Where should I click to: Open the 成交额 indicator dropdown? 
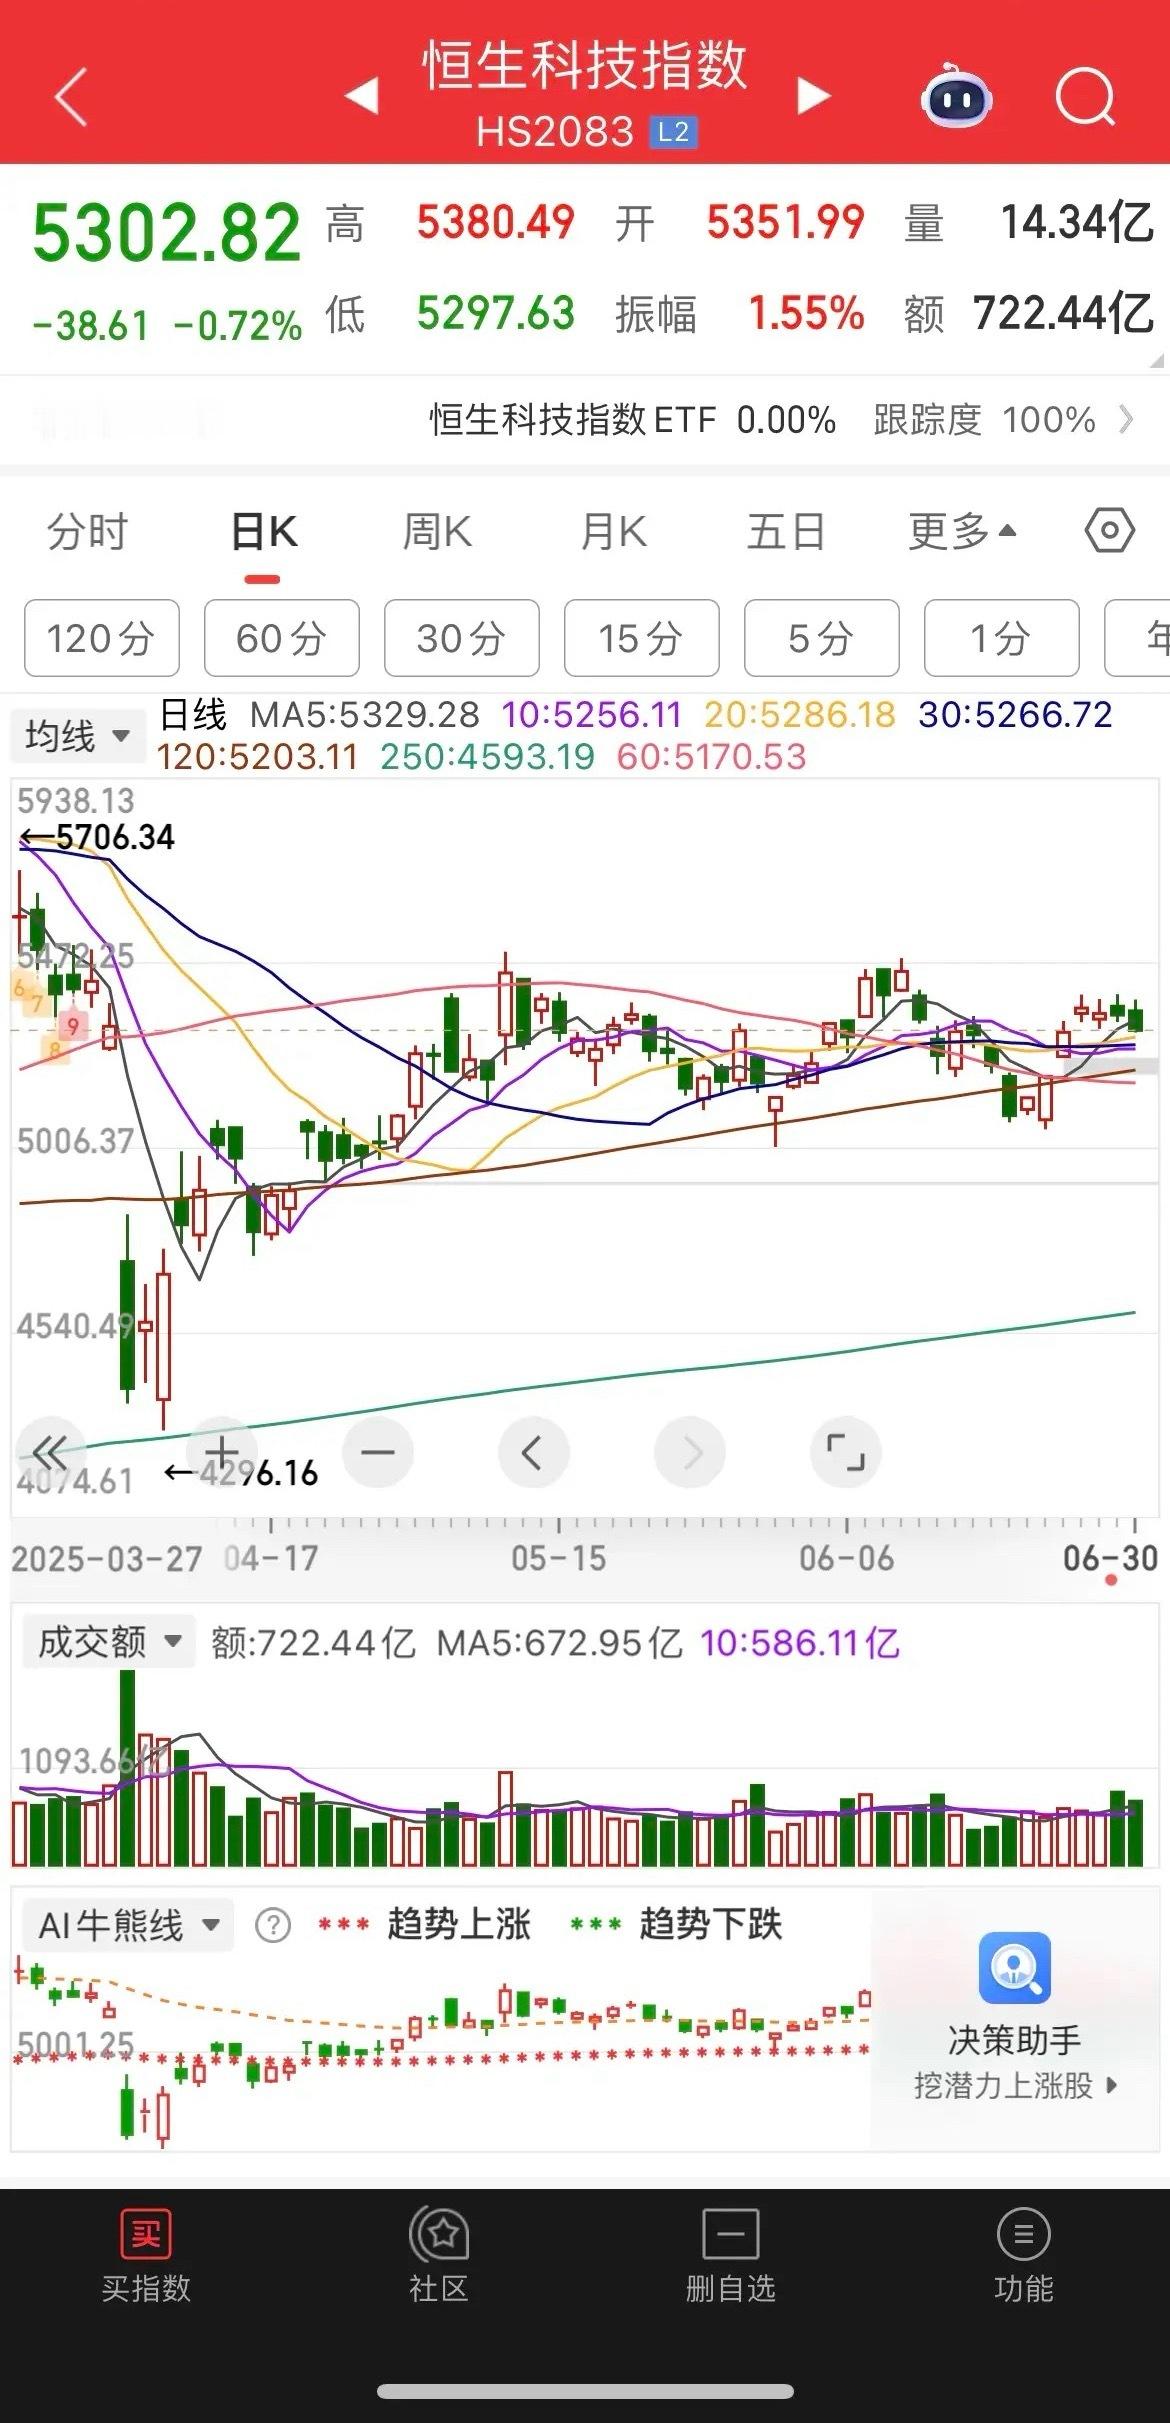(x=107, y=1642)
